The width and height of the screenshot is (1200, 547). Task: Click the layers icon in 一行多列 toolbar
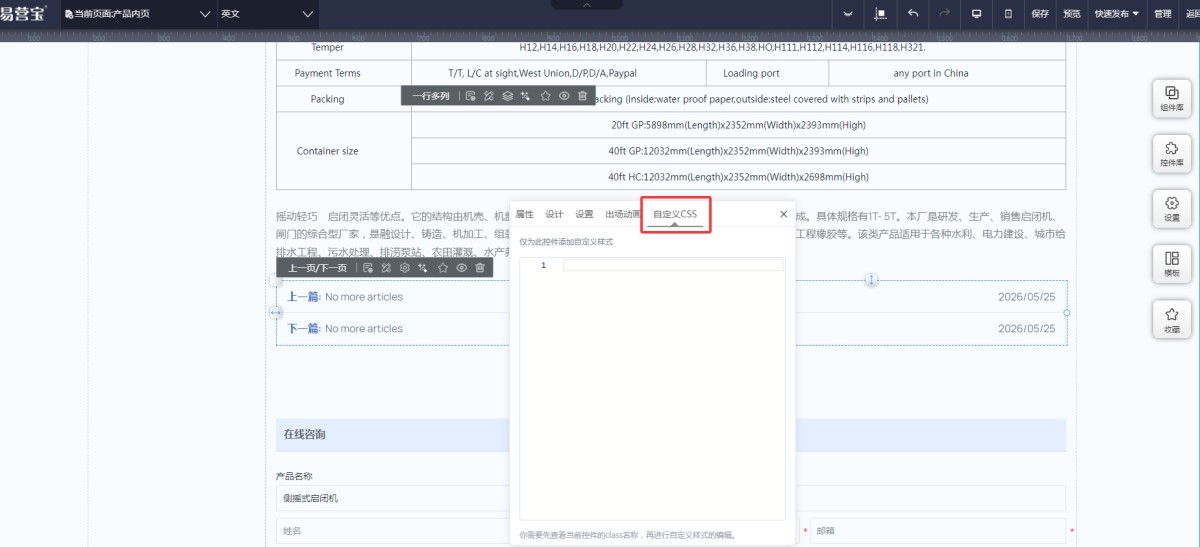pyautogui.click(x=507, y=96)
